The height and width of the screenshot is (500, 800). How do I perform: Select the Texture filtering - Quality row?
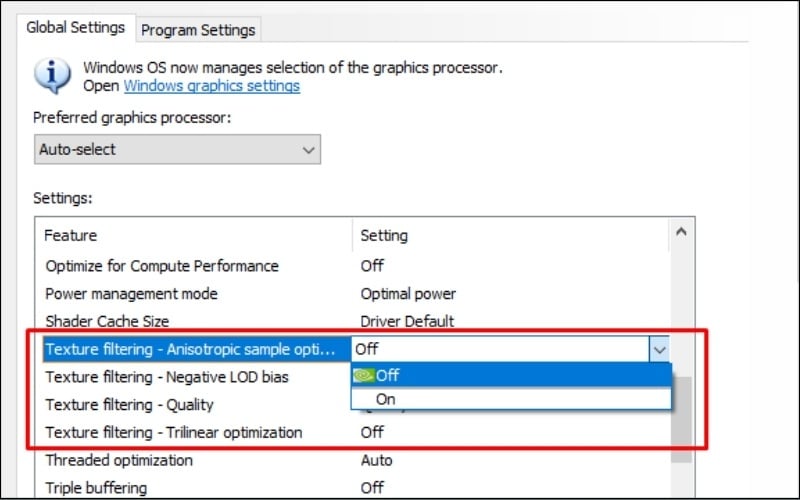click(x=129, y=405)
